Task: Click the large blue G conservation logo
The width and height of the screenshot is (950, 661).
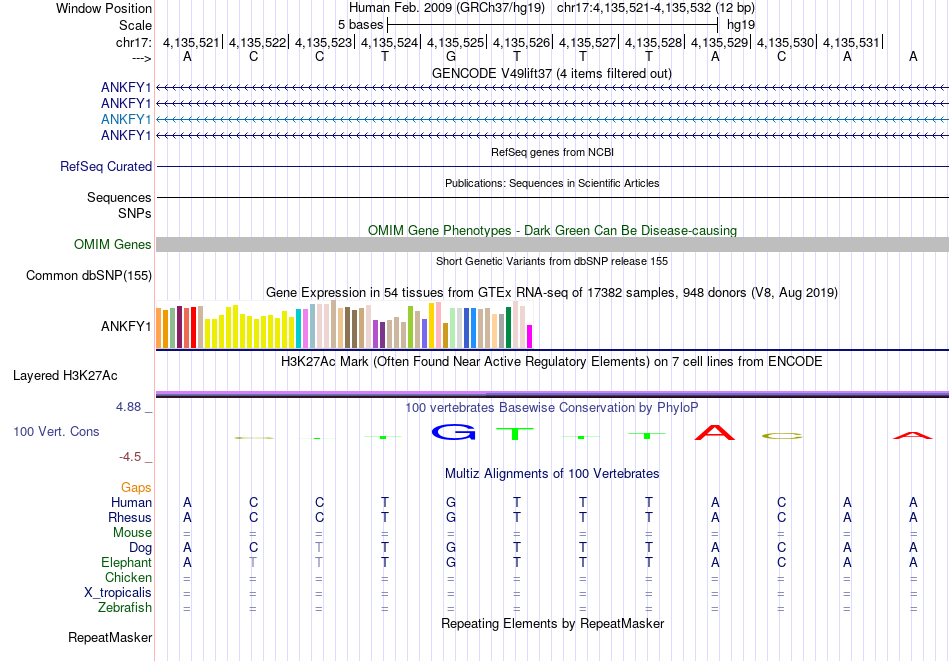Action: 454,432
